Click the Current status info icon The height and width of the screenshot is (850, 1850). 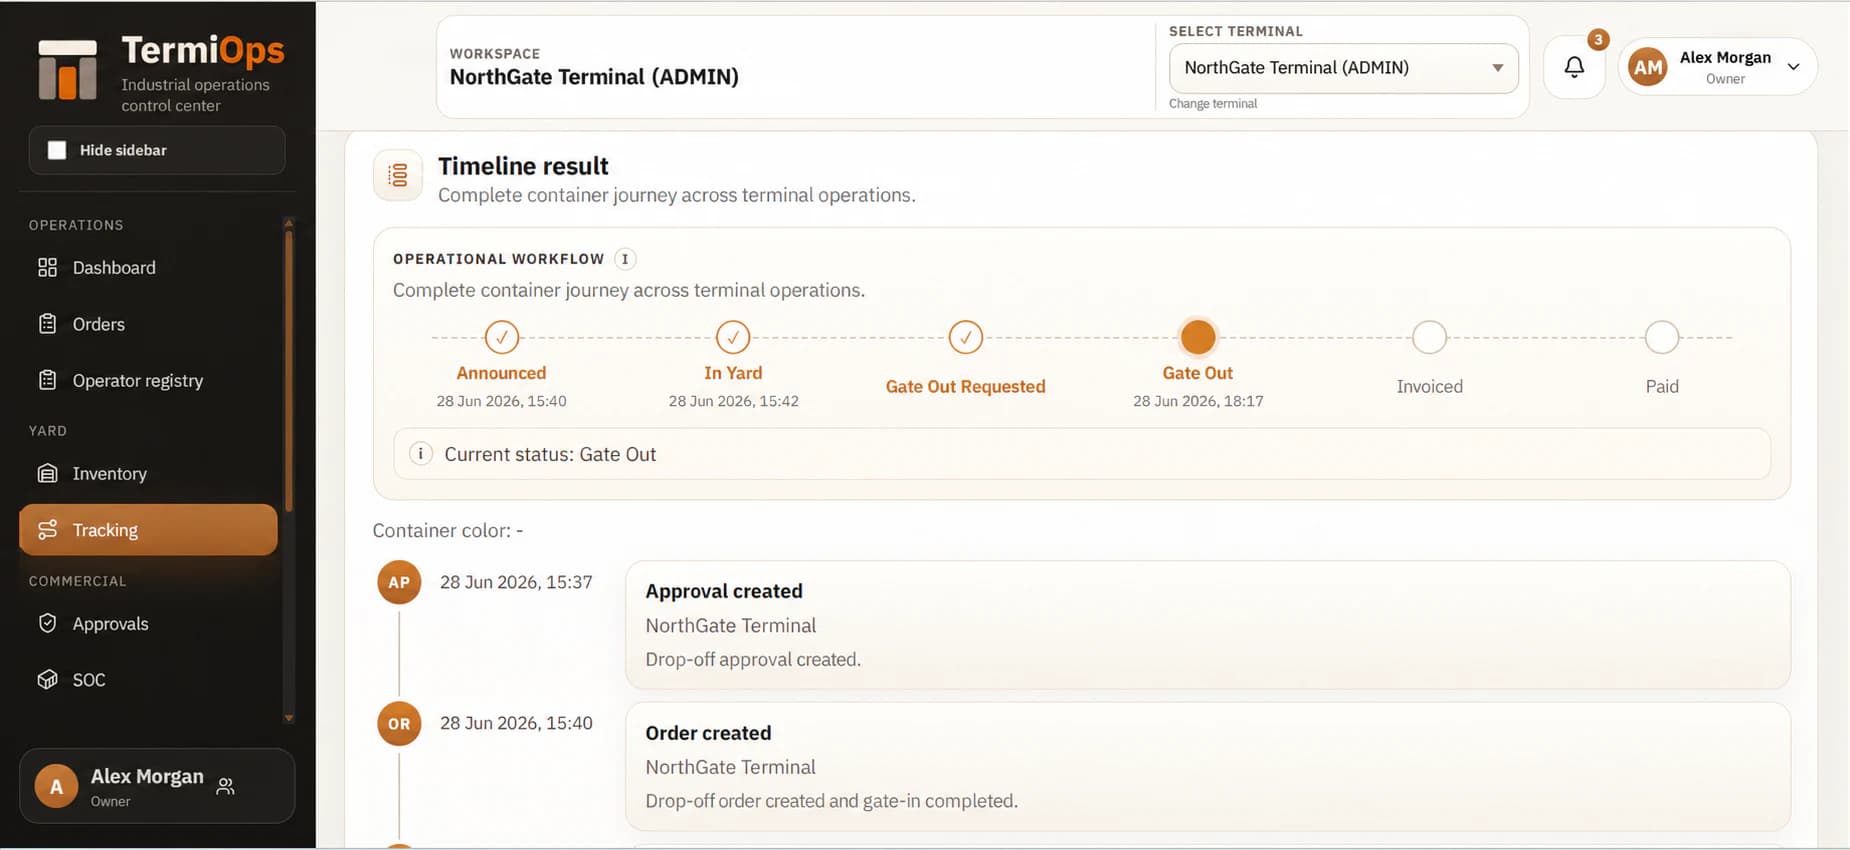click(421, 454)
